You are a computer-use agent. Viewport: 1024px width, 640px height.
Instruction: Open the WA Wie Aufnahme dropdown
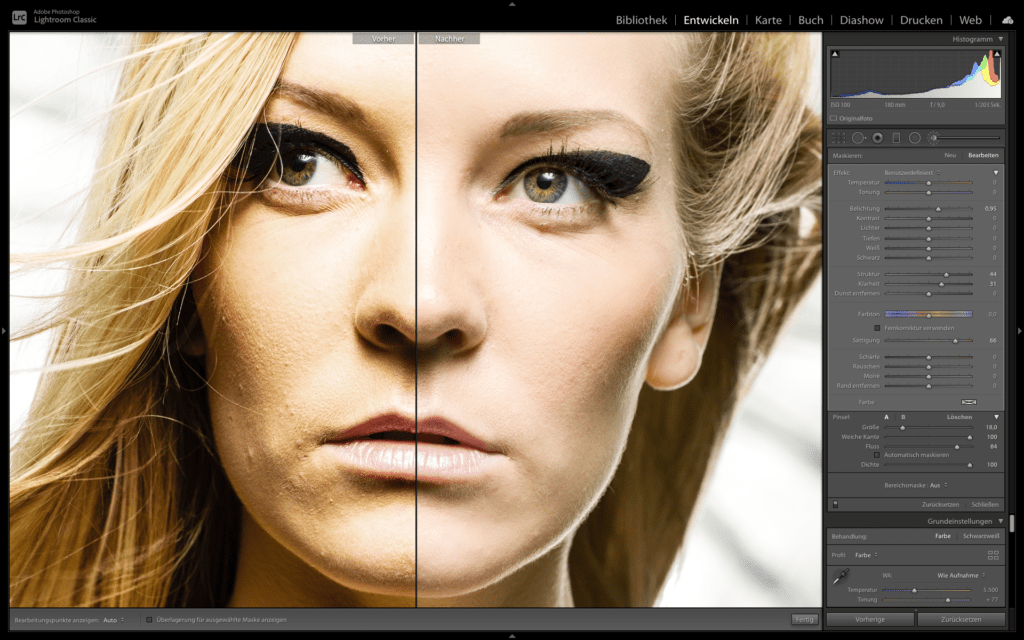click(961, 575)
